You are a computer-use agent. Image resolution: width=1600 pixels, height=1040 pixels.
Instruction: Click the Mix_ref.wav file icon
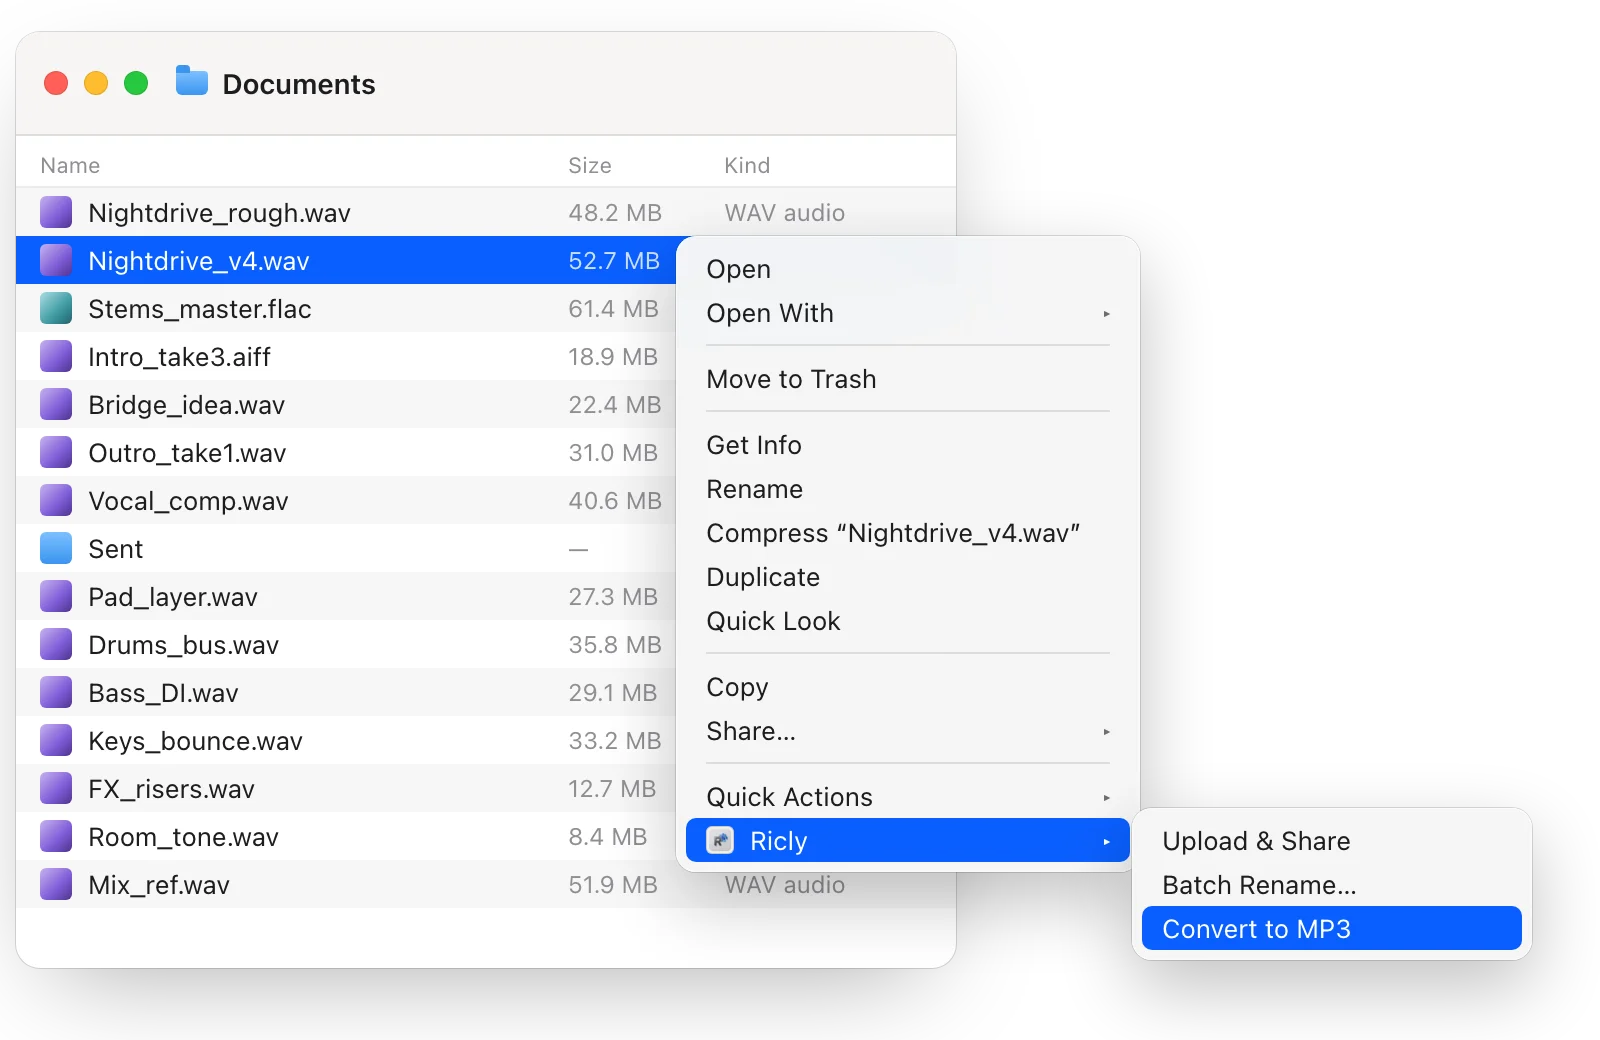point(56,884)
